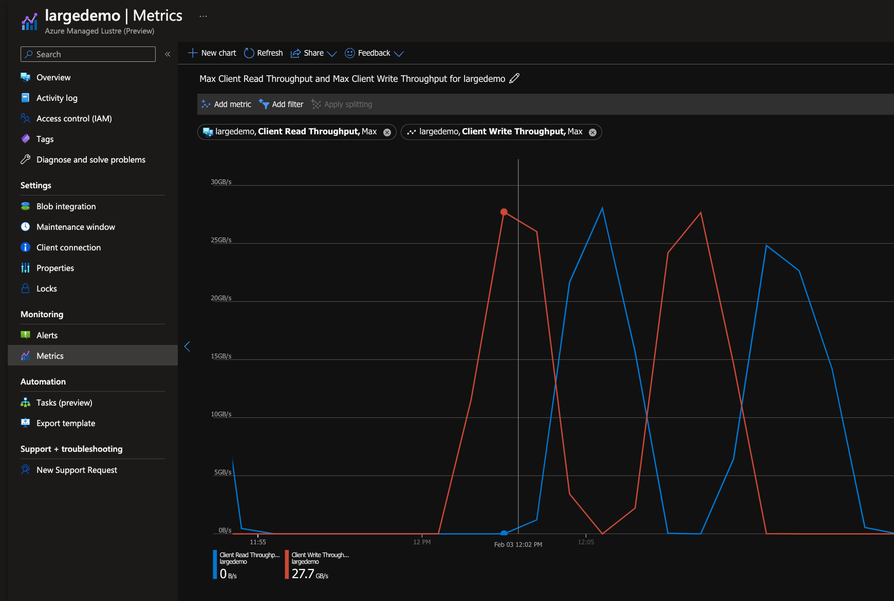
Task: Open Access control (IAM)
Action: pos(74,119)
